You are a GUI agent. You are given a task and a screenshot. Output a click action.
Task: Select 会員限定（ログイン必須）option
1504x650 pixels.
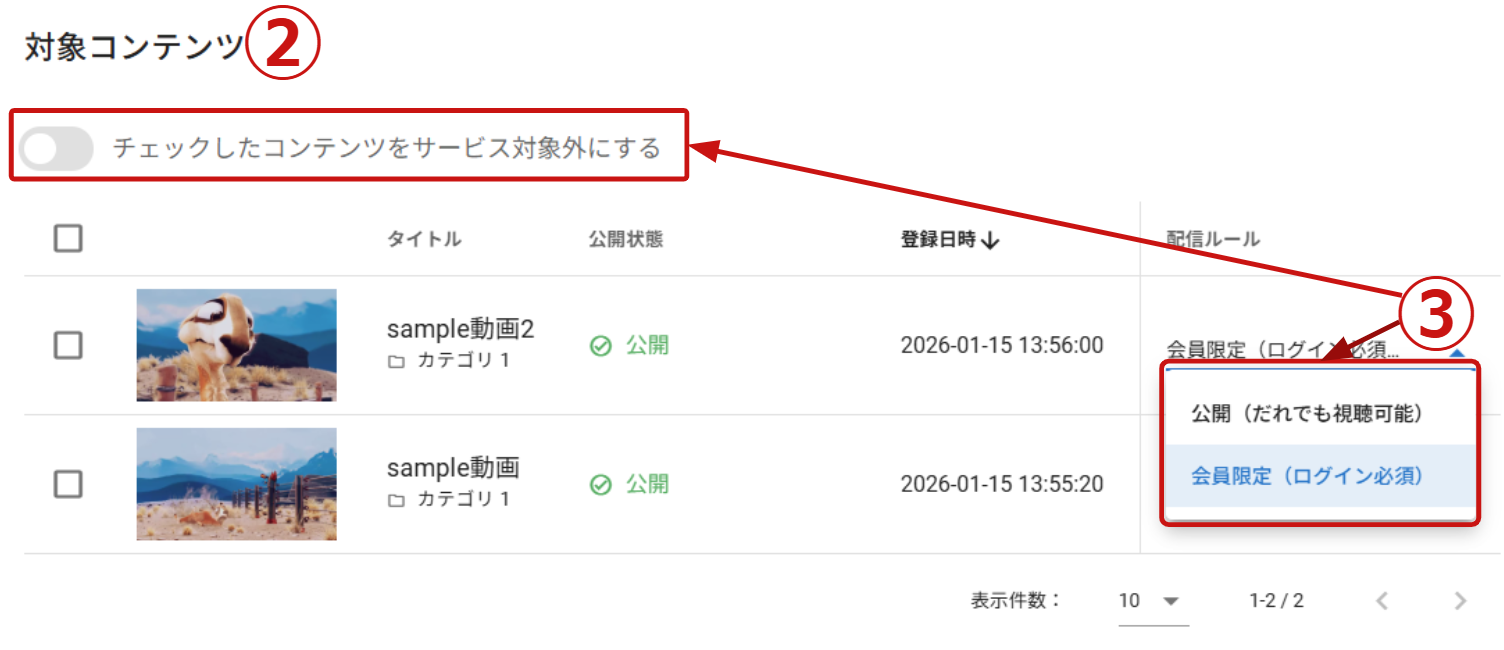coord(1306,476)
